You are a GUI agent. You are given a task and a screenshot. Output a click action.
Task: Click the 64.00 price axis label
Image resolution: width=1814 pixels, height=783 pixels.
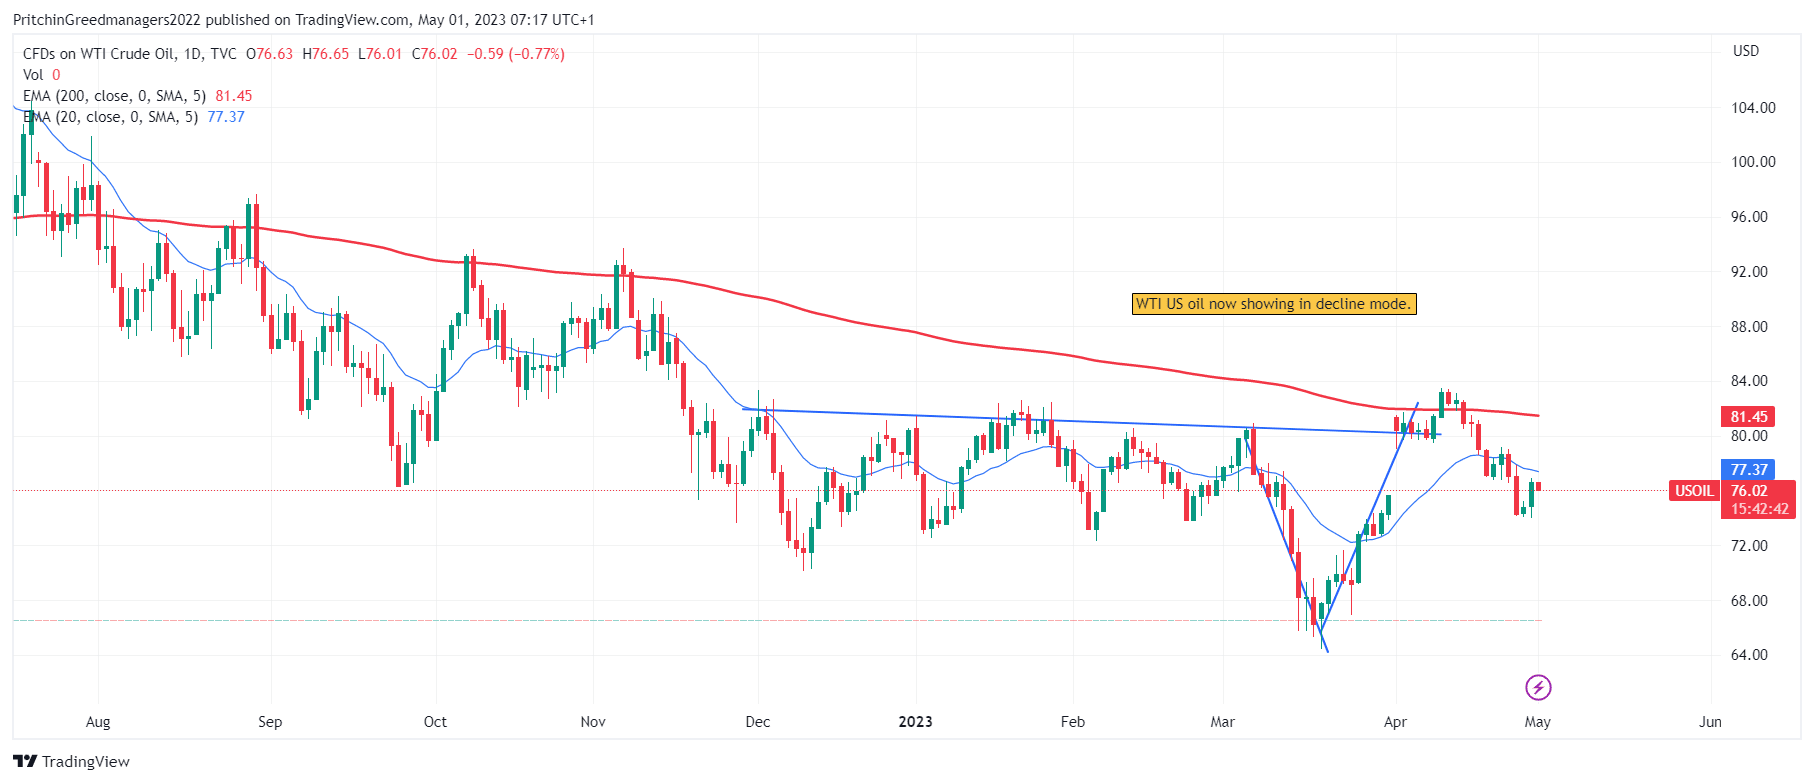pyautogui.click(x=1749, y=655)
